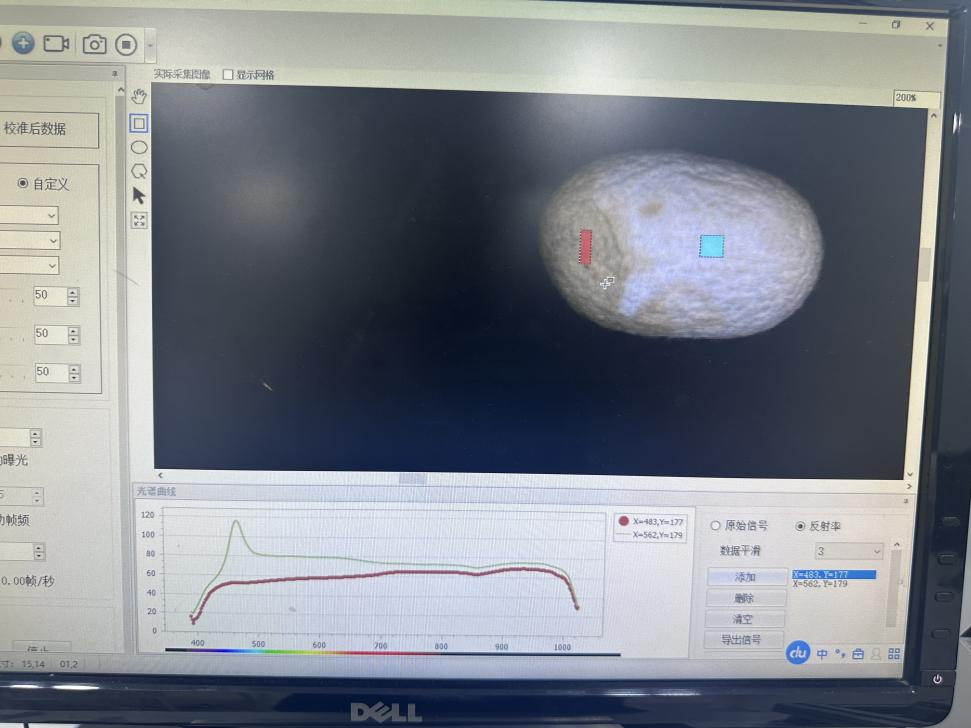
Task: Enable the 显示网格 grid checkbox
Action: pyautogui.click(x=228, y=75)
